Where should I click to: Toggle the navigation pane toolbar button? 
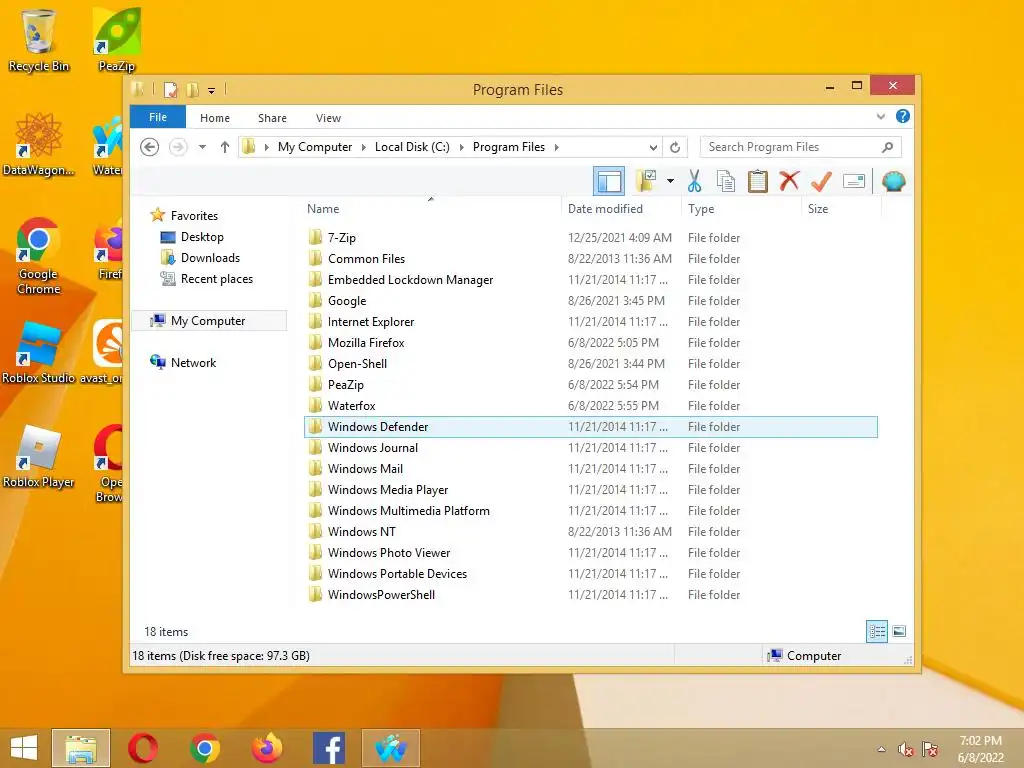point(609,181)
